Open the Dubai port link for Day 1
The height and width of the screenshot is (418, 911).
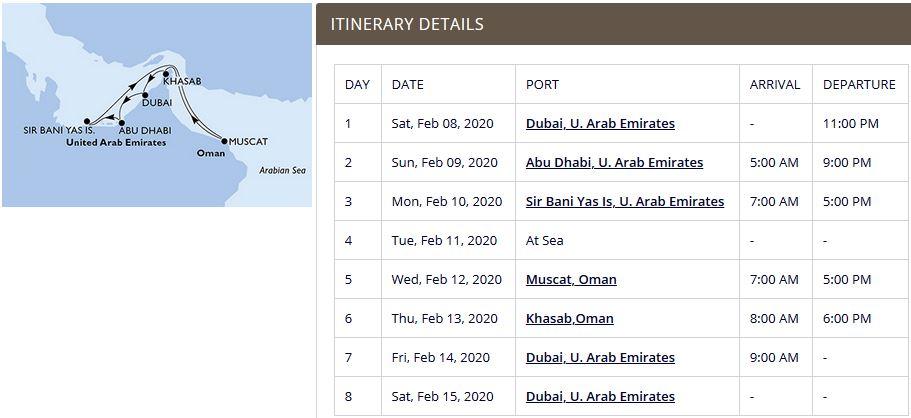click(600, 124)
